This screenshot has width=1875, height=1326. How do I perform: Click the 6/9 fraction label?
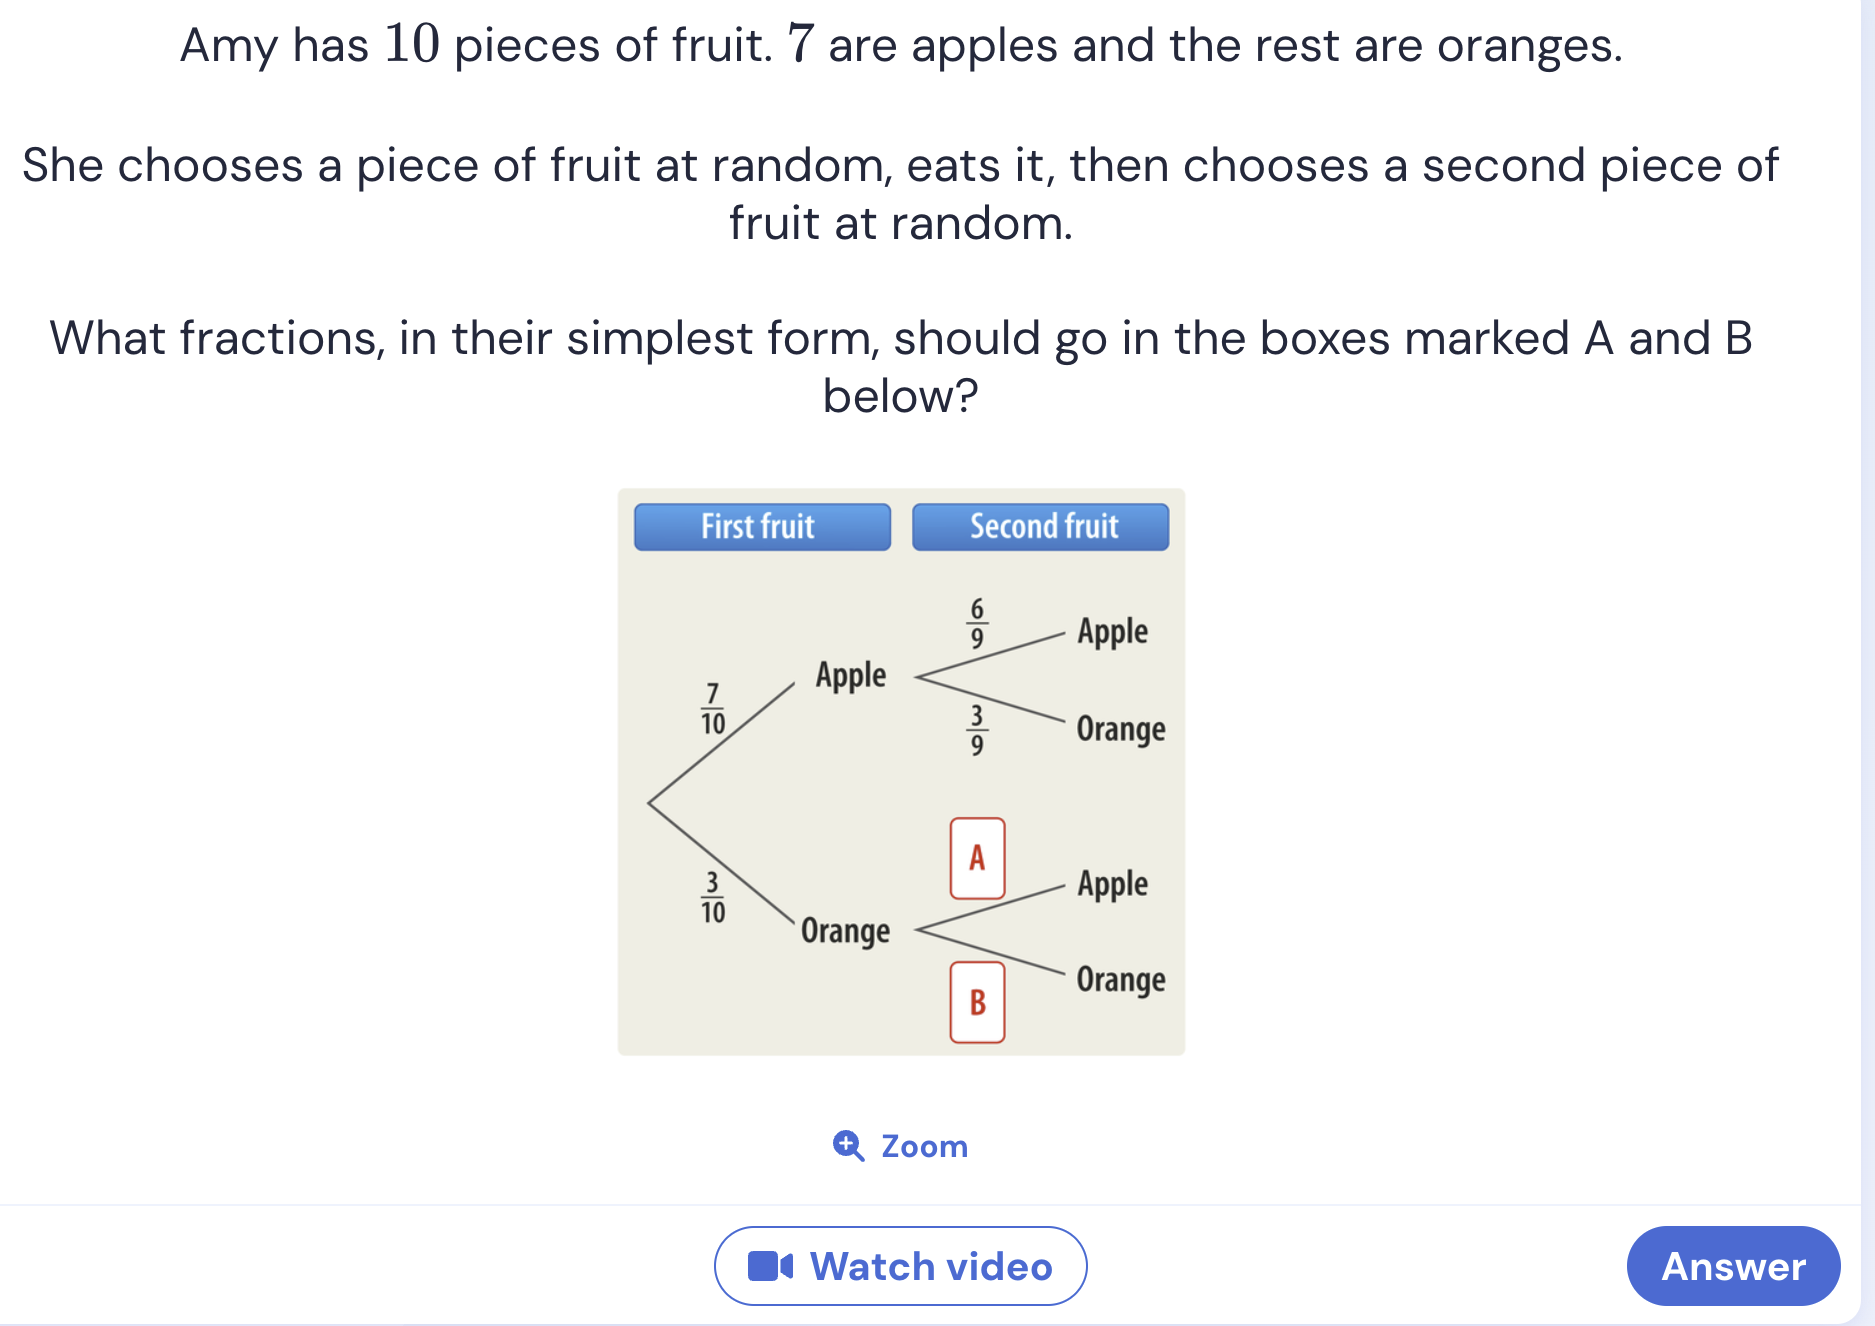(977, 623)
